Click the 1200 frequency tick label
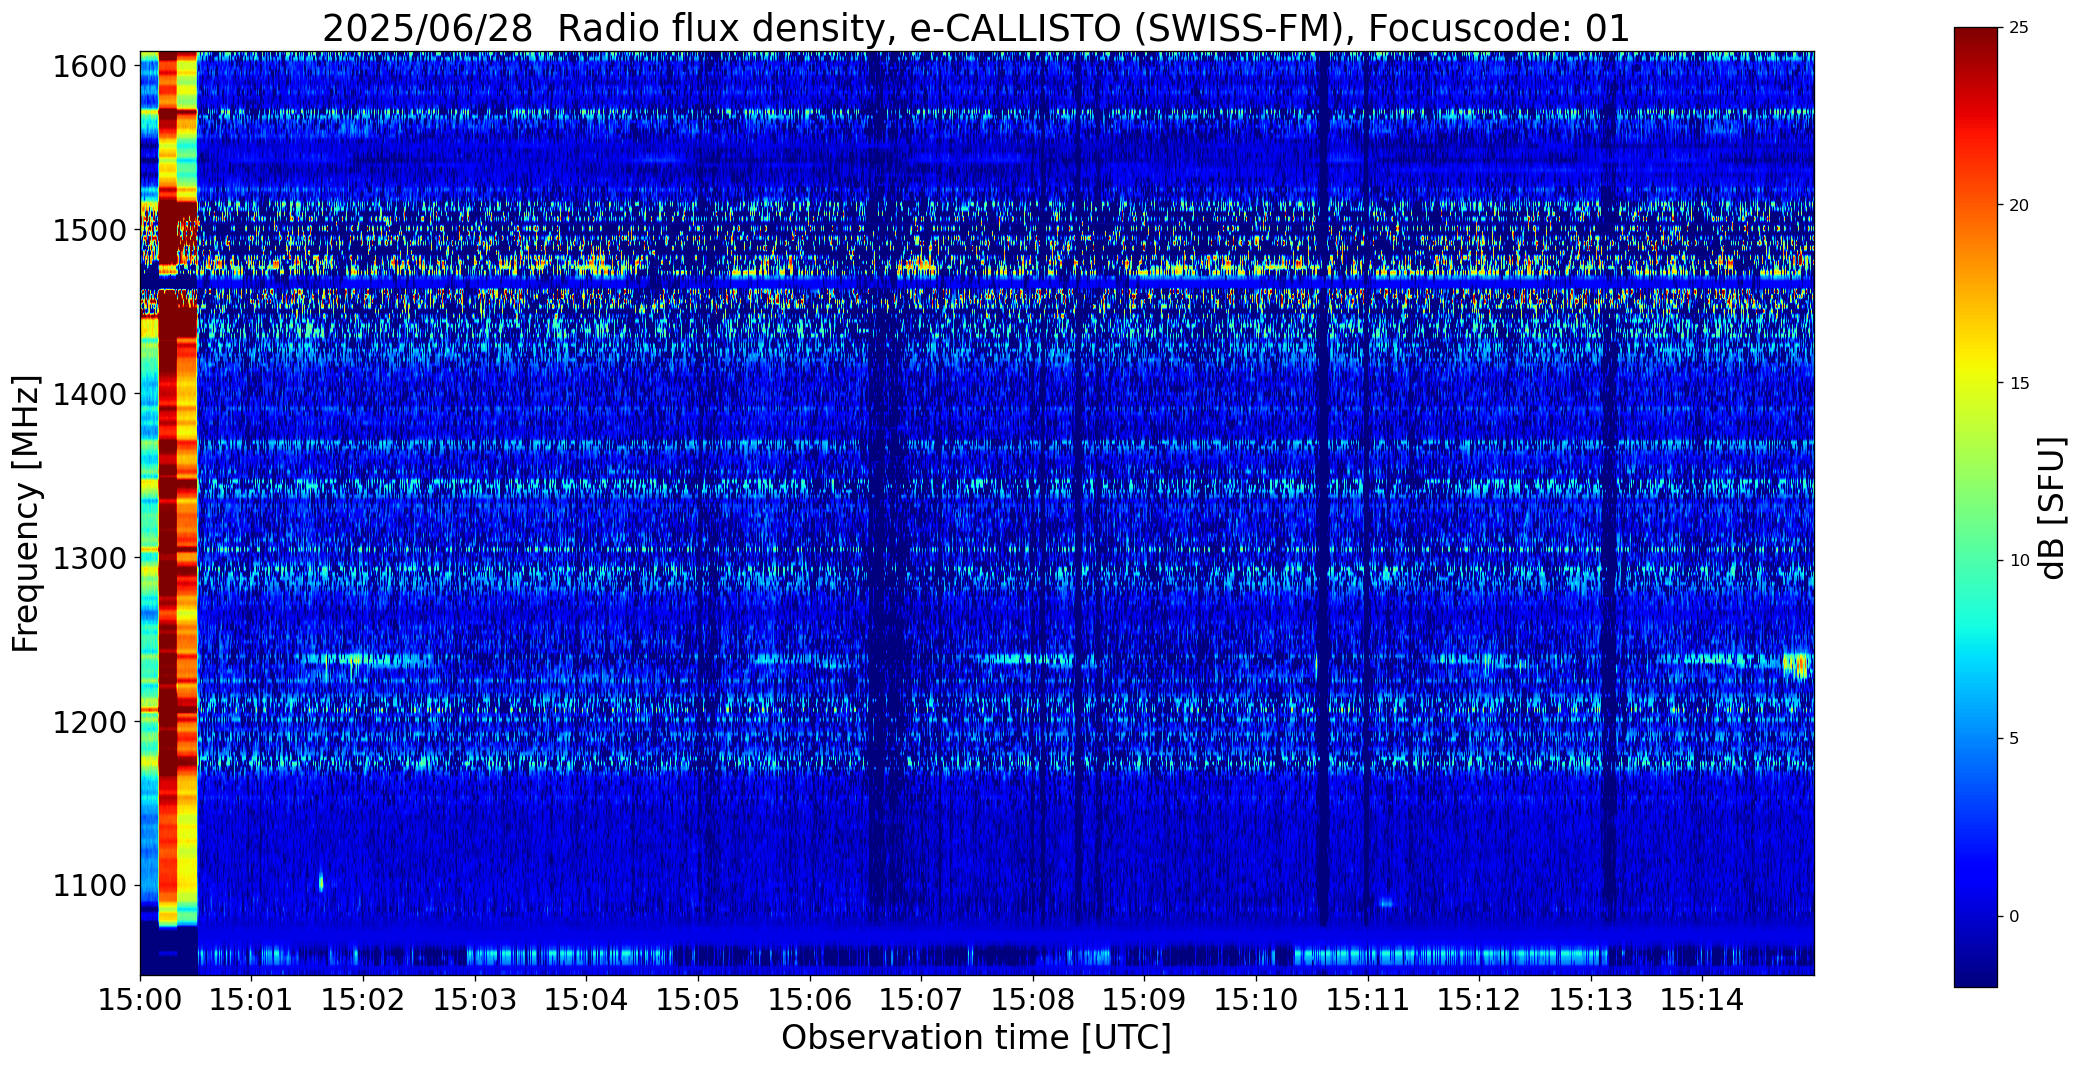Viewport: 2082px width, 1067px height. [90, 722]
